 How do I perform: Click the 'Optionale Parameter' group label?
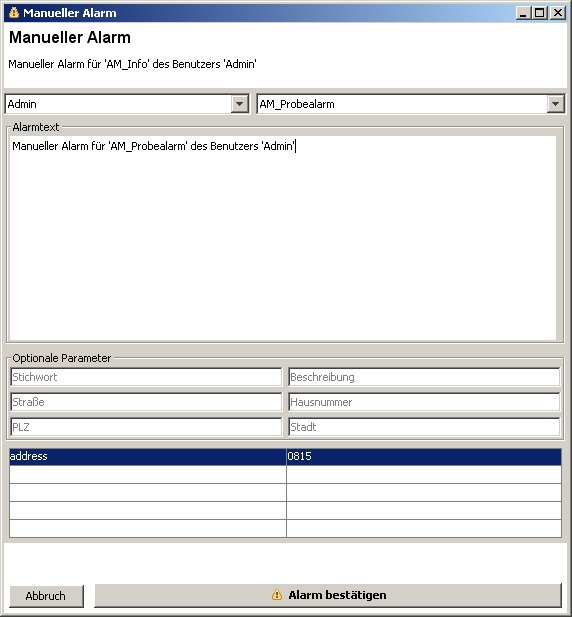point(62,358)
